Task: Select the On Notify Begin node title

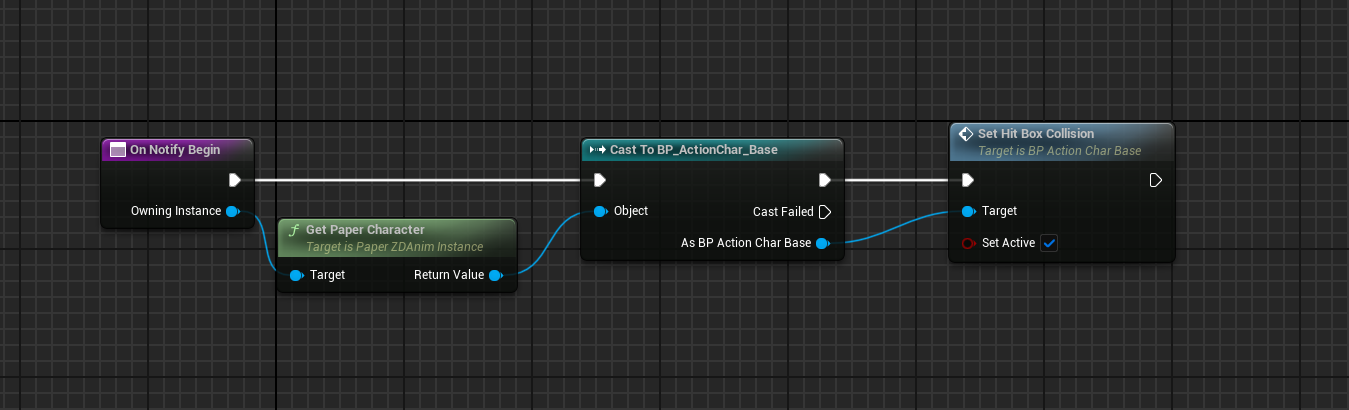Action: pyautogui.click(x=175, y=150)
